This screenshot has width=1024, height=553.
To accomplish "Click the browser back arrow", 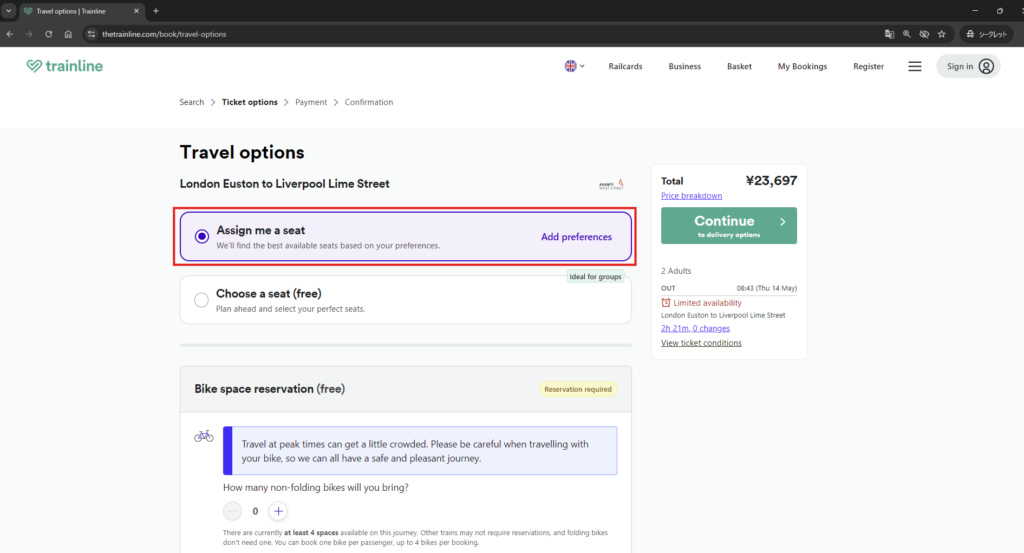I will tap(10, 34).
